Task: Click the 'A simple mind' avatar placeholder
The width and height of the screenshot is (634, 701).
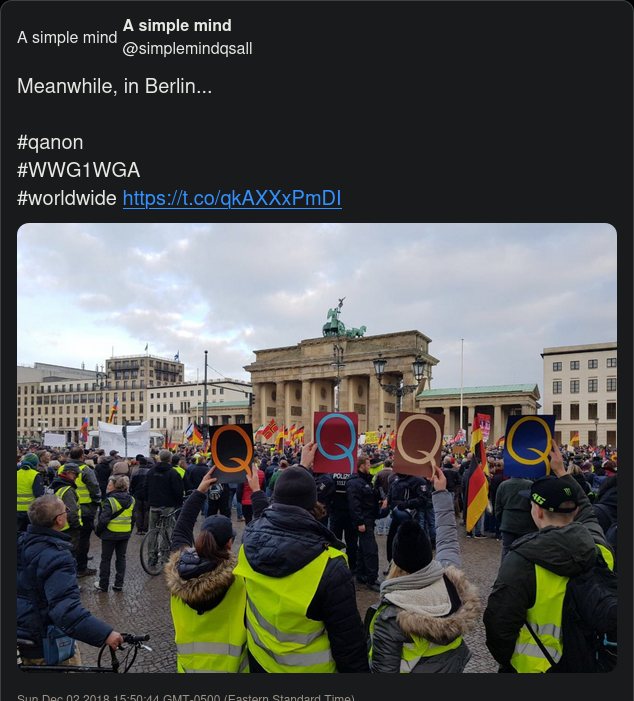Action: coord(67,38)
